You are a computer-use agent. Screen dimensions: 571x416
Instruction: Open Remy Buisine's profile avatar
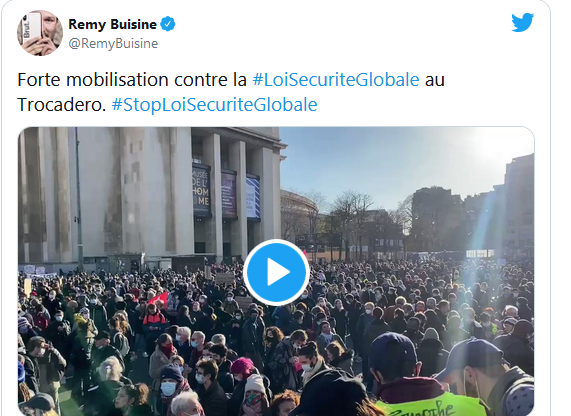click(40, 33)
